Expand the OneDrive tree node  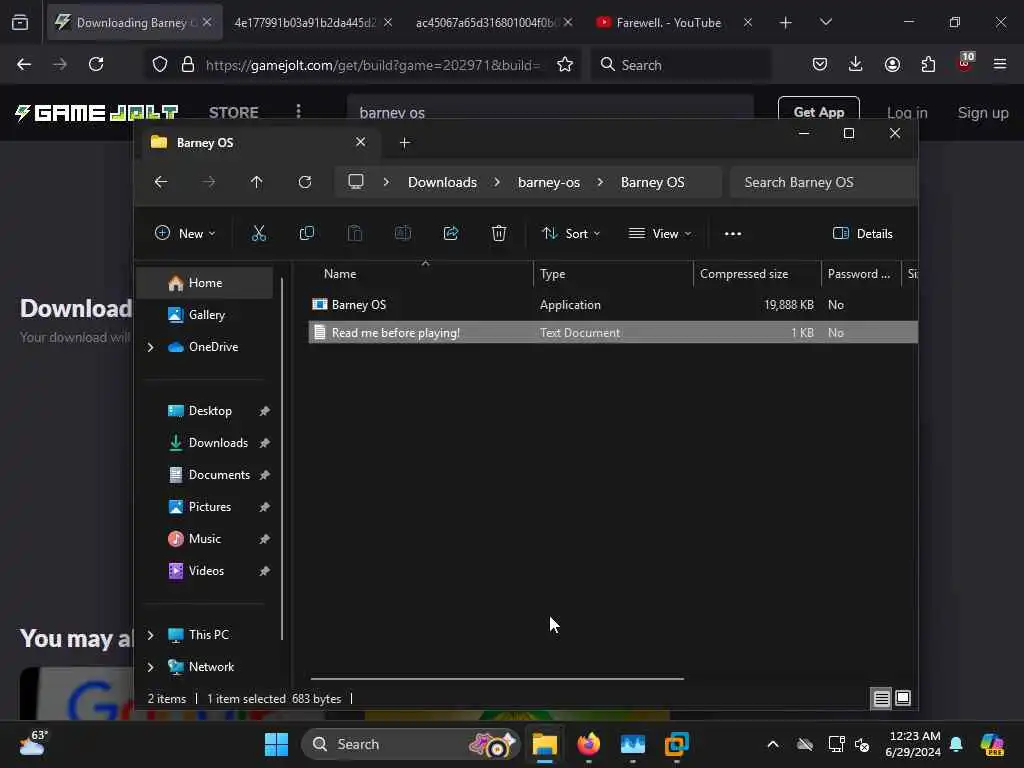pos(151,347)
